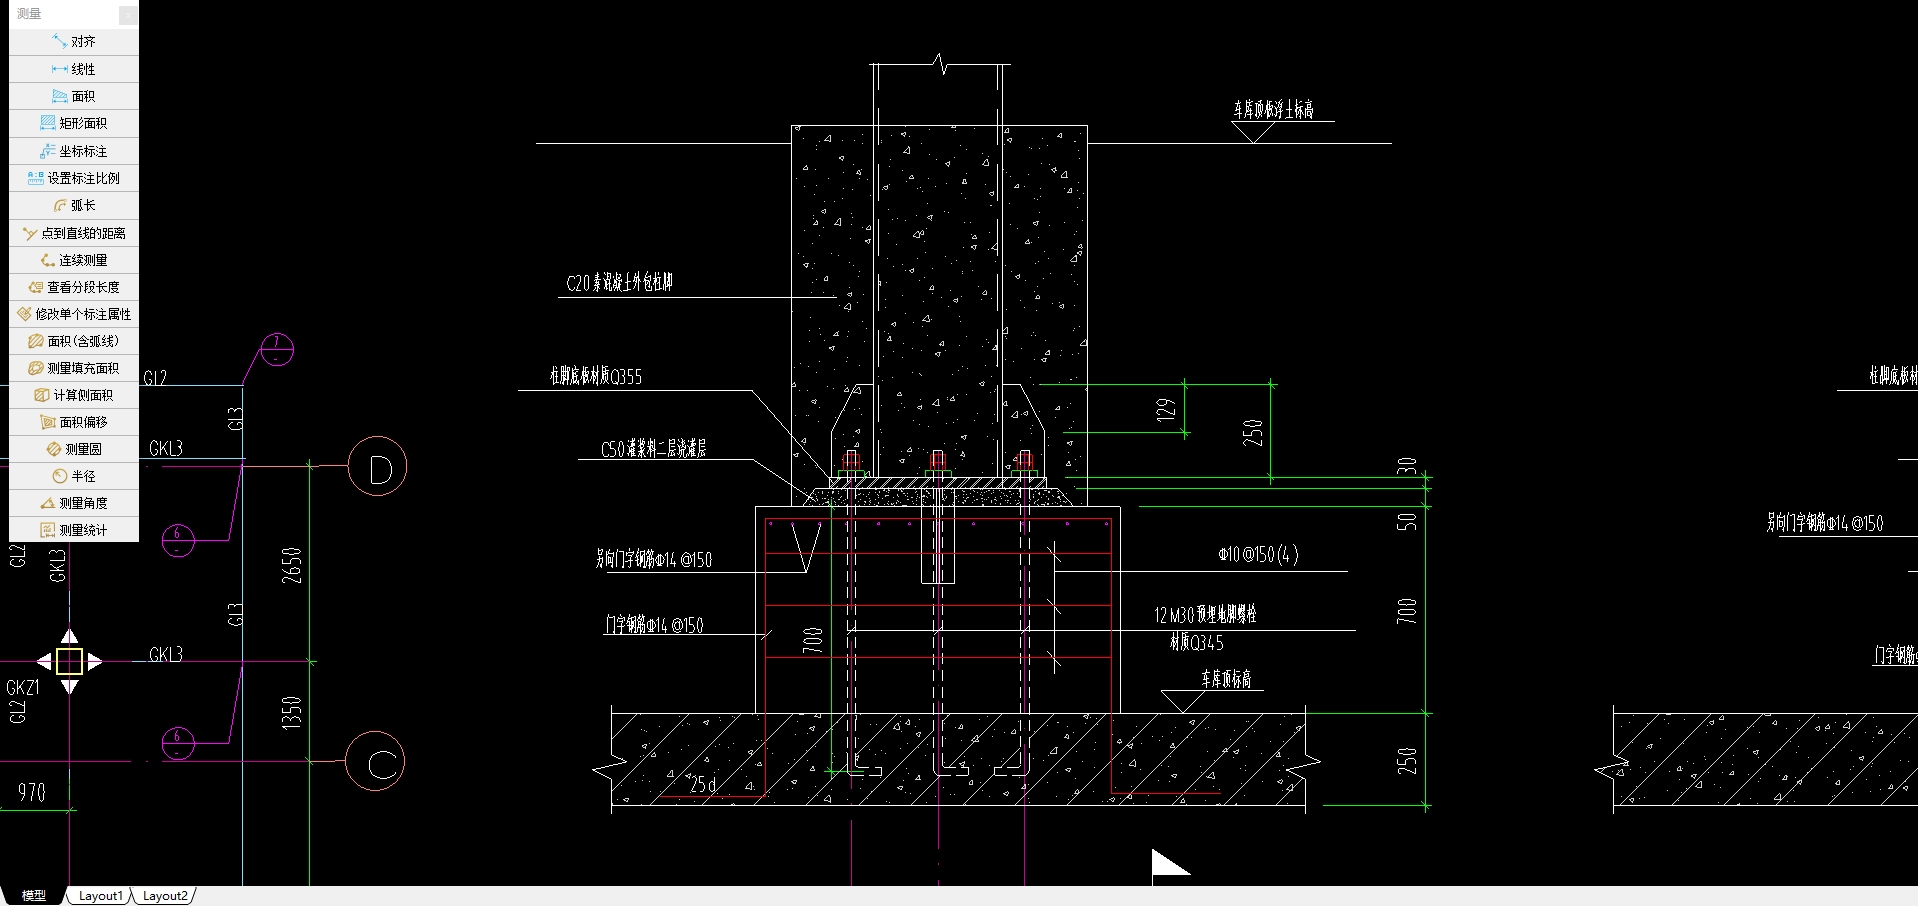Image resolution: width=1918 pixels, height=906 pixels.
Task: Click 设置标注比例 to set annotation scale
Action: (x=74, y=178)
